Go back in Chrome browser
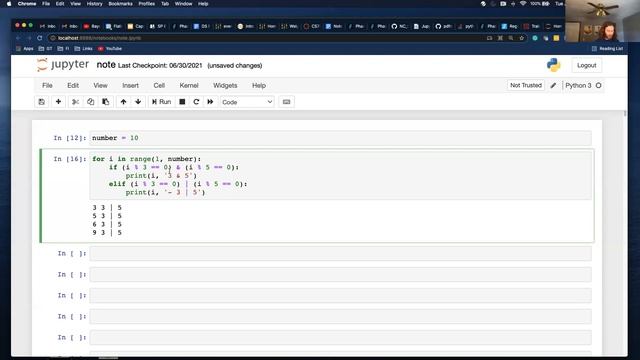The height and width of the screenshot is (360, 640). point(18,38)
